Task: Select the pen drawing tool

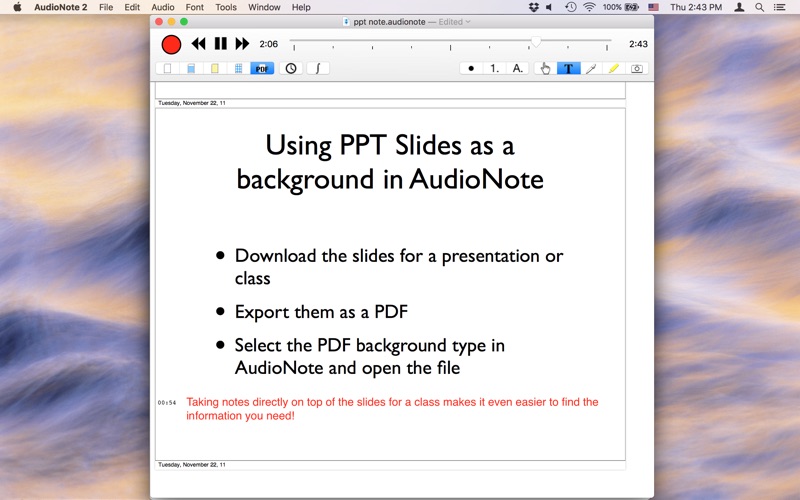Action: coord(591,68)
